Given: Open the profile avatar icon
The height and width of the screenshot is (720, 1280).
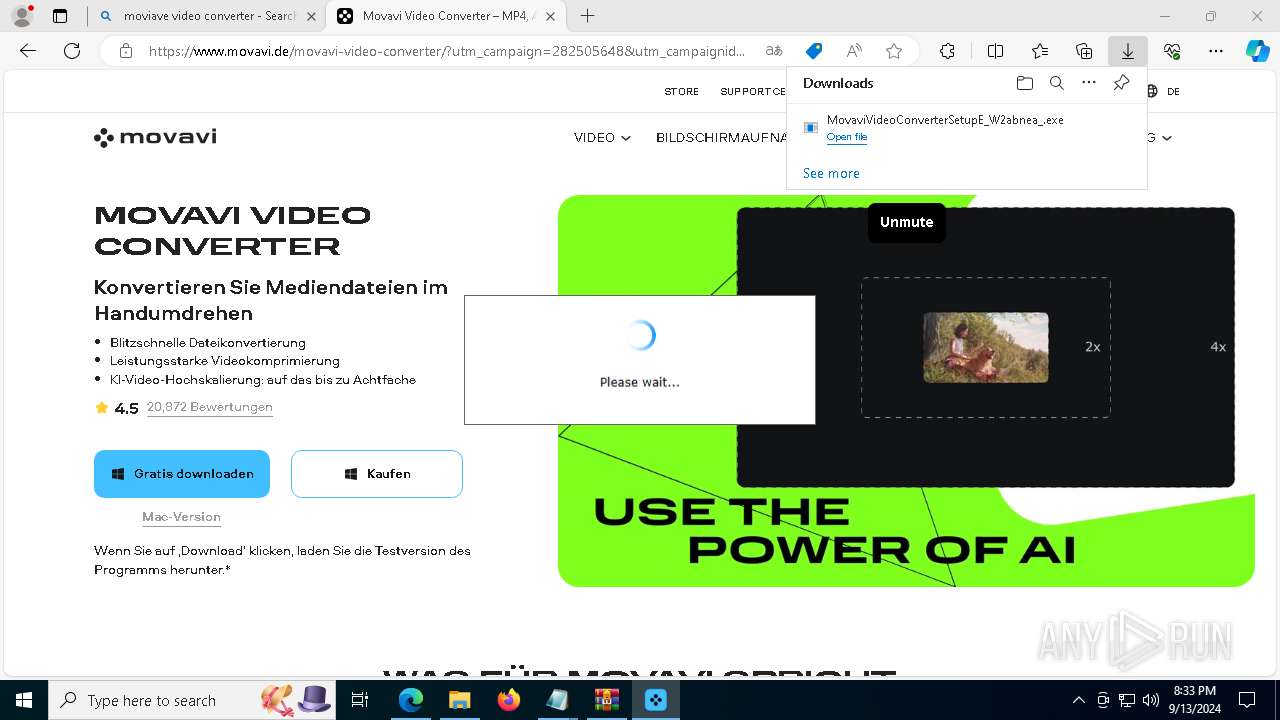Looking at the screenshot, I should click(21, 16).
